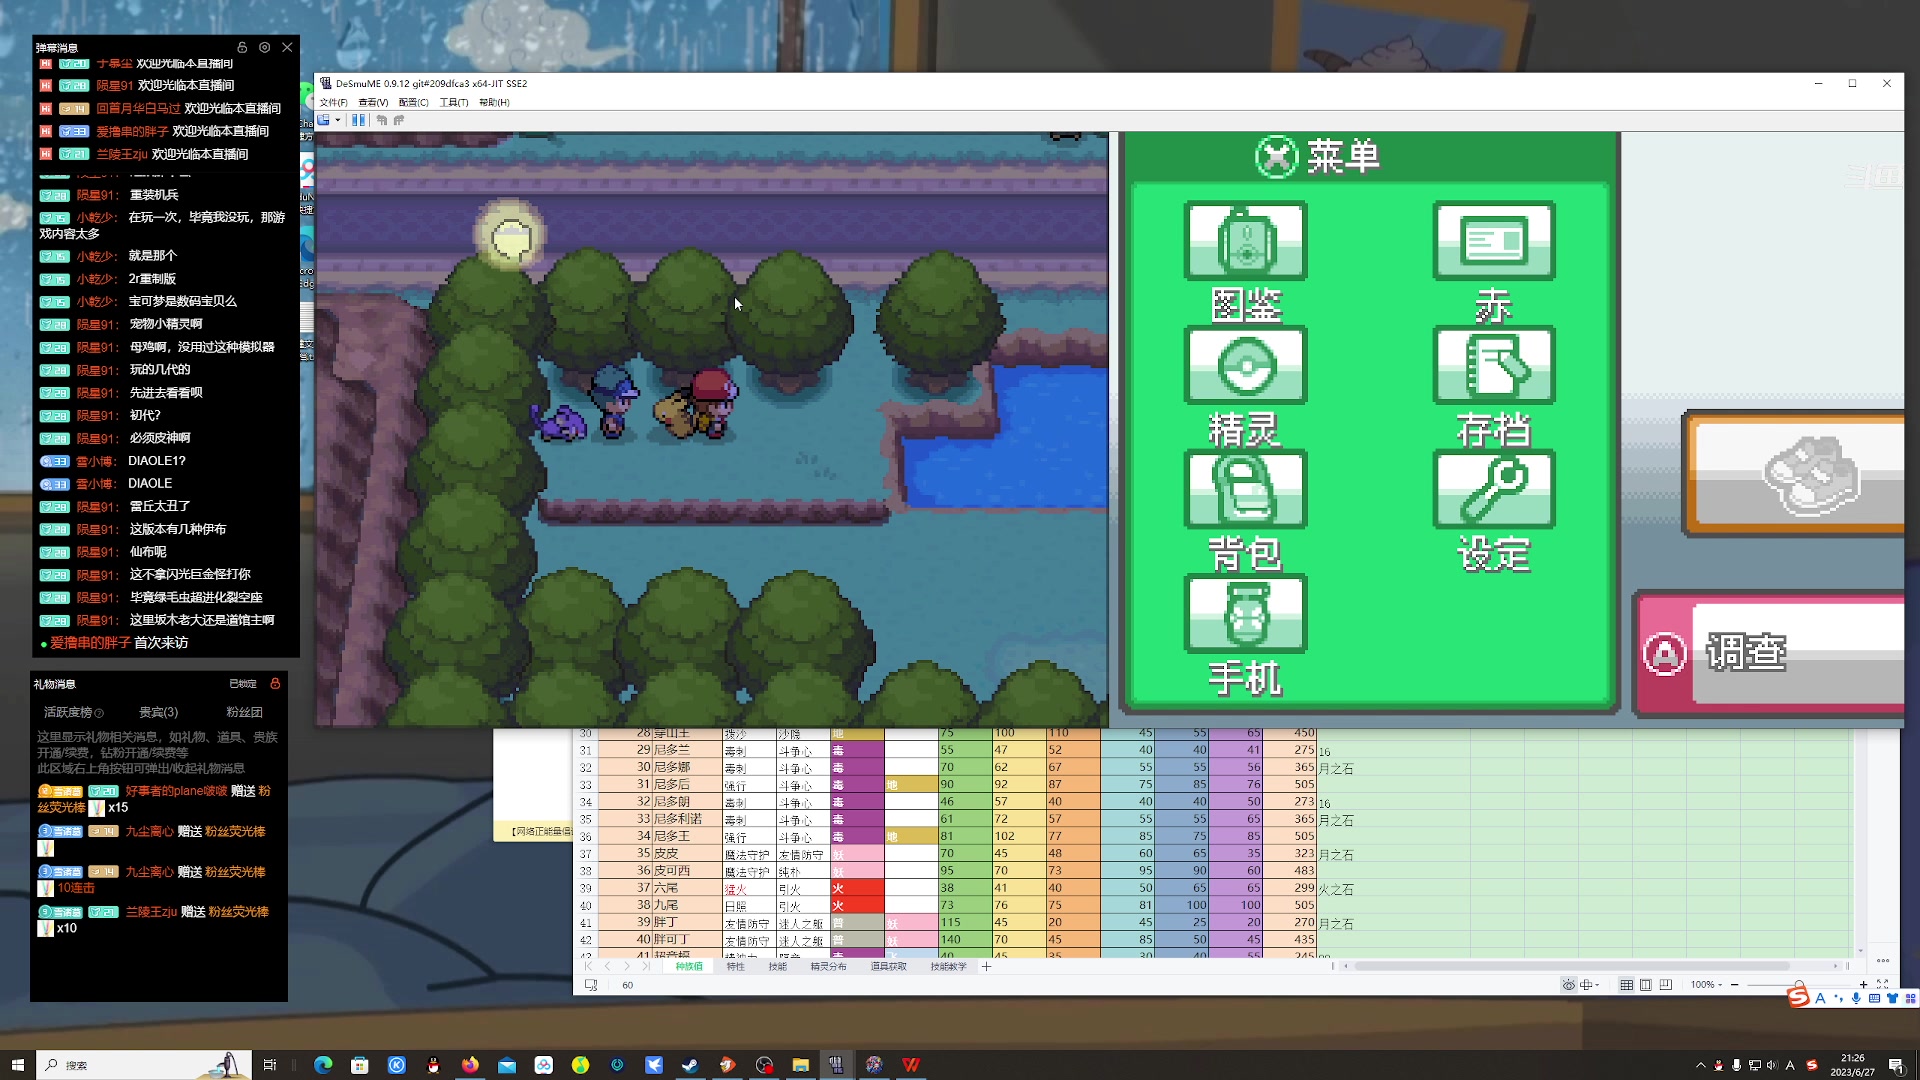Click the DeSmuME open ROM toolbar icon
The height and width of the screenshot is (1080, 1920).
[x=324, y=120]
